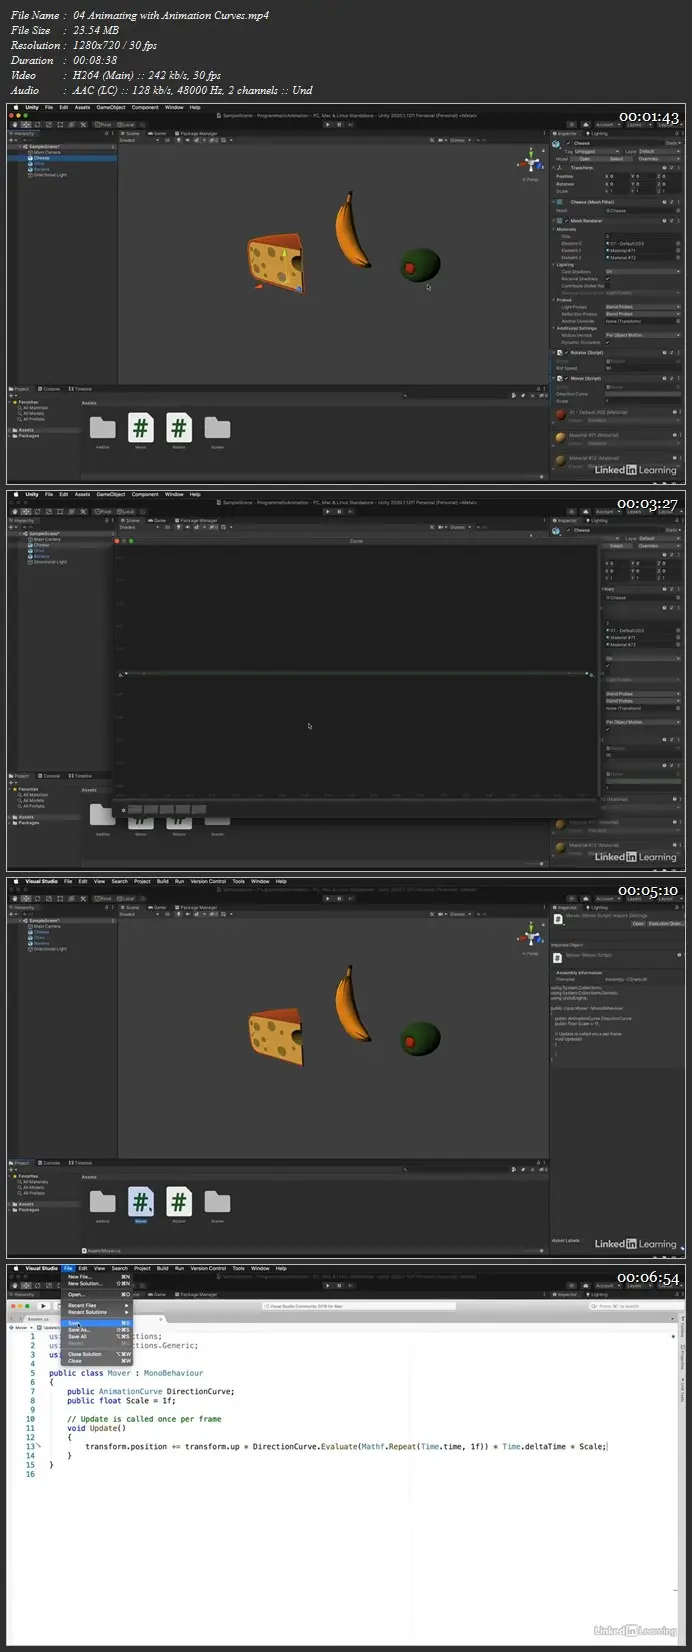The image size is (692, 1652).
Task: Switch to Game tab in 00:01:43 frame
Action: [x=158, y=132]
